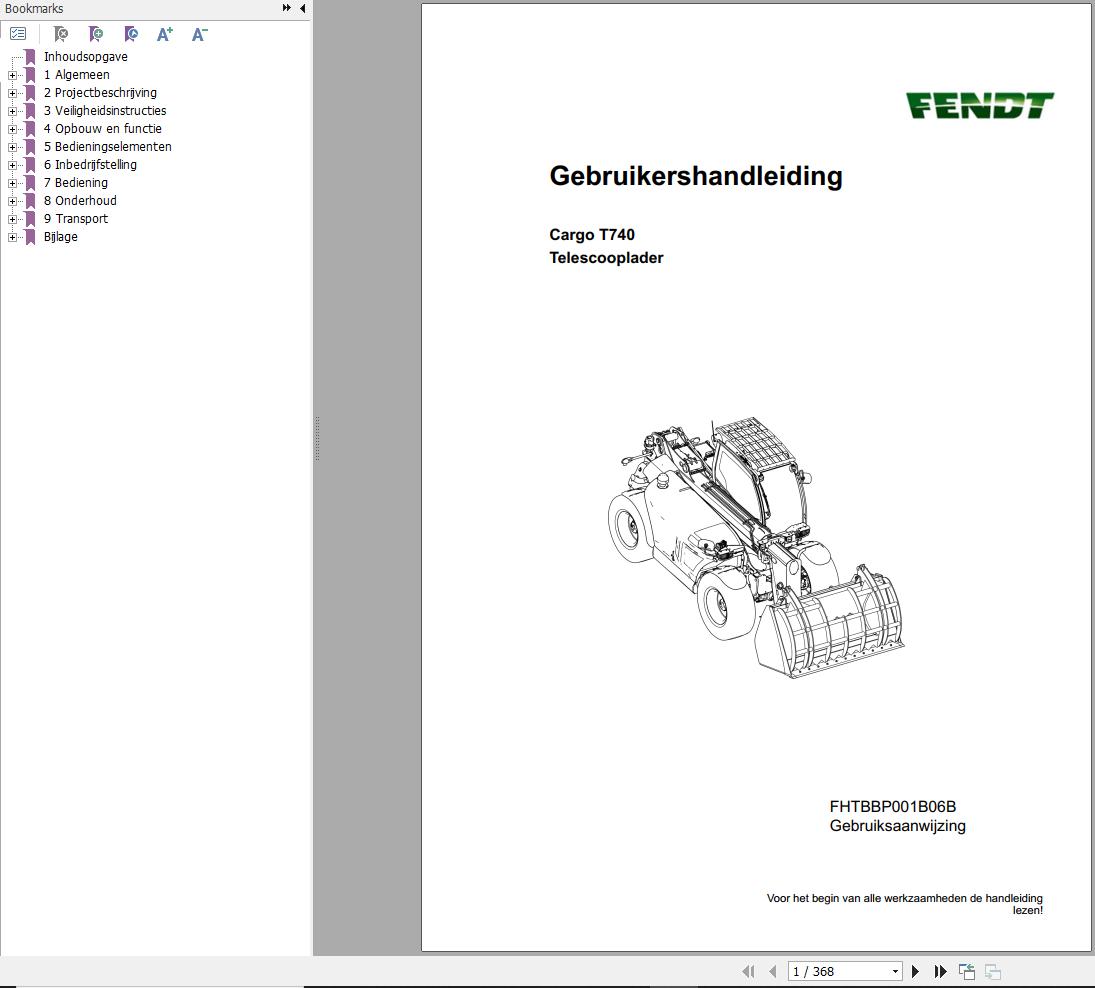Select the Bijlage bookmark
The image size is (1095, 988).
[60, 237]
